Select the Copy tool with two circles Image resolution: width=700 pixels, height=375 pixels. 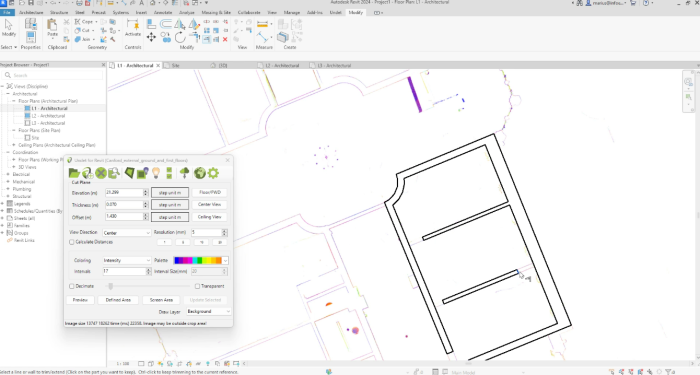pyautogui.click(x=166, y=38)
